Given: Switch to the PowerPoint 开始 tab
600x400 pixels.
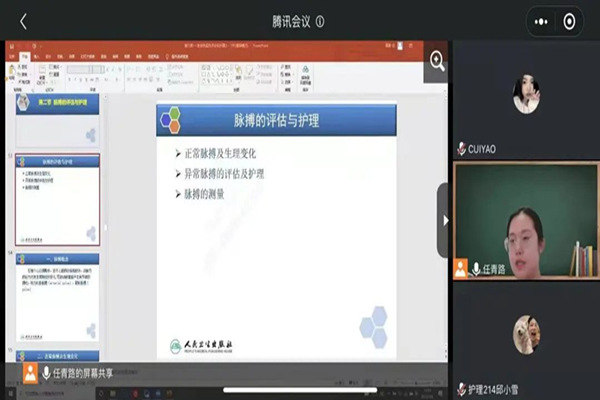Looking at the screenshot, I should 24,57.
